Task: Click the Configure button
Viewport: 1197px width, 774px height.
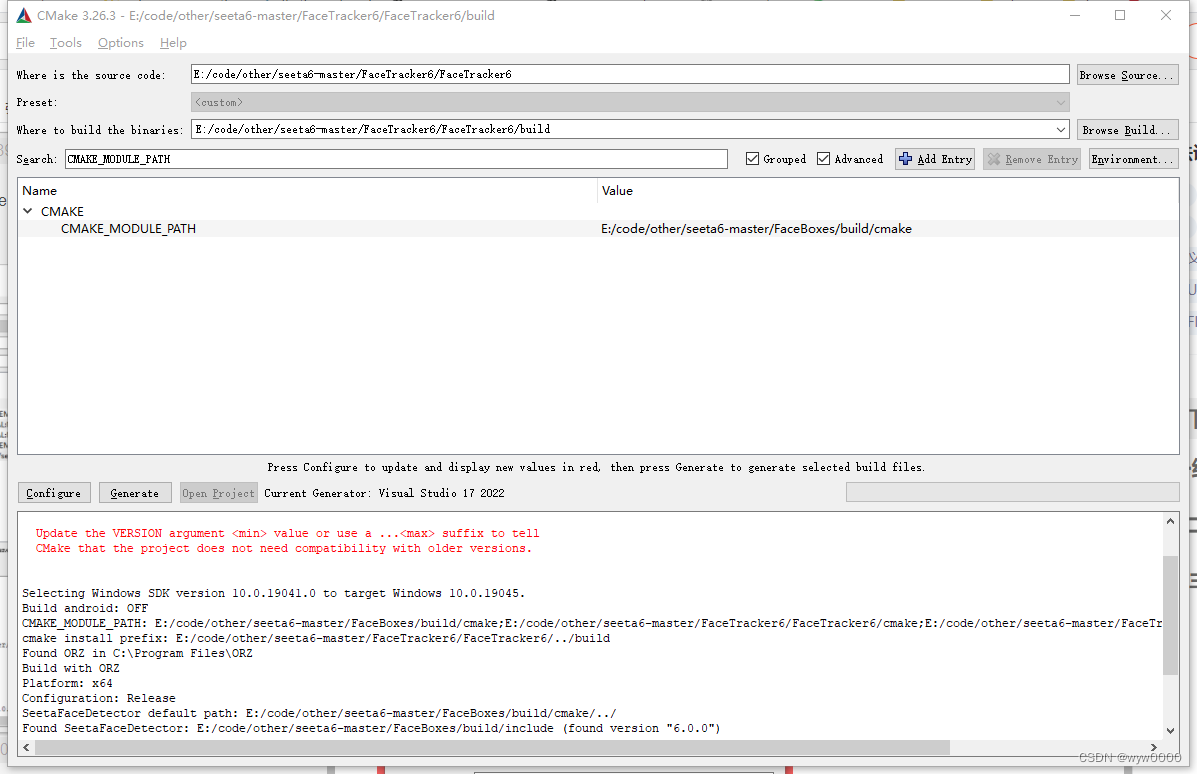Action: pos(54,493)
